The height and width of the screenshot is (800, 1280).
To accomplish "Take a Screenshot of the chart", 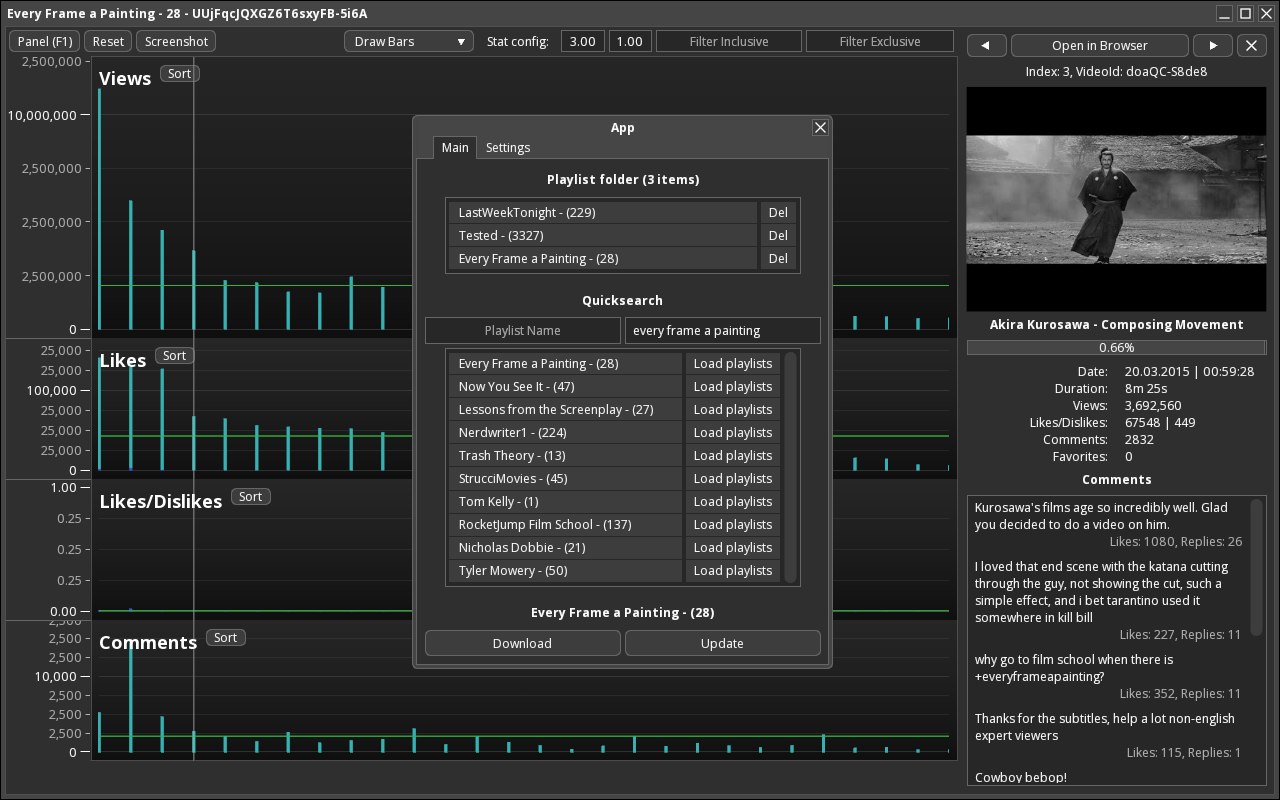I will (177, 41).
